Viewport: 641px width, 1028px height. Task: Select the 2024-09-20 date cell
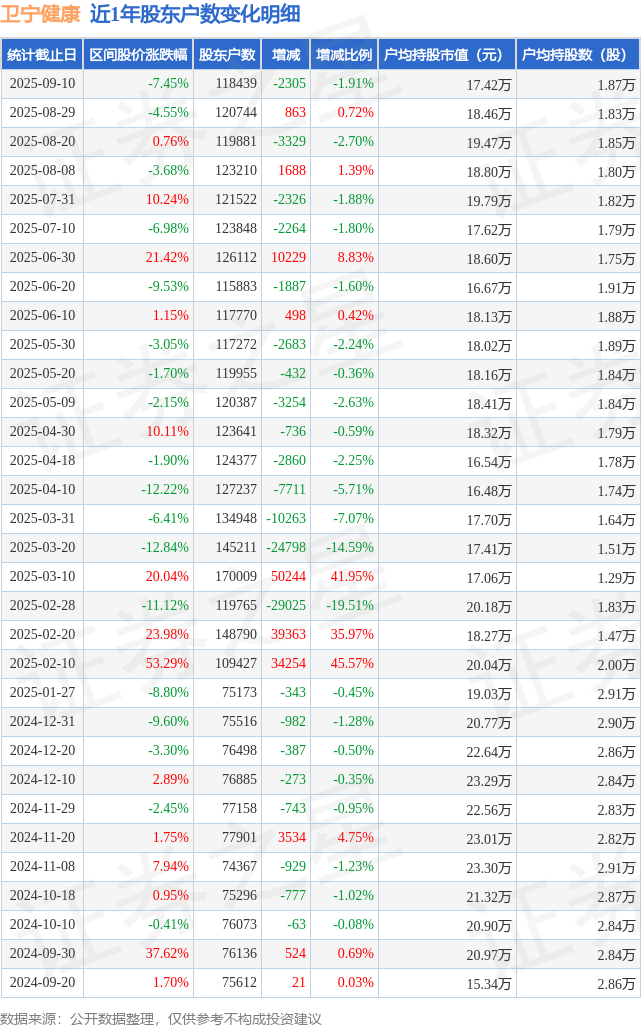[41, 983]
